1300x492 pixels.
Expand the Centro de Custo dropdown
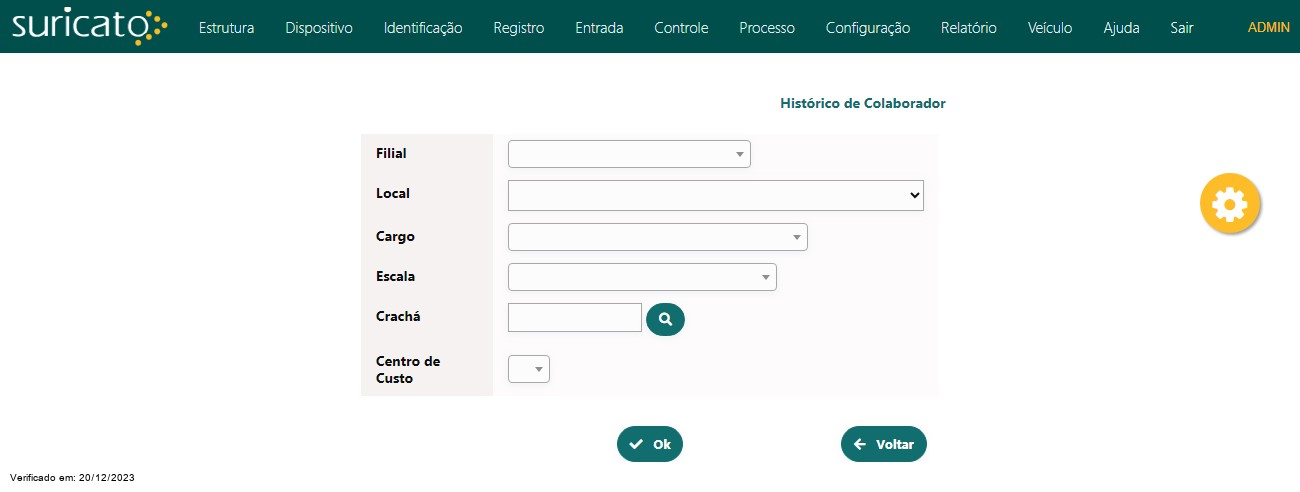(529, 369)
